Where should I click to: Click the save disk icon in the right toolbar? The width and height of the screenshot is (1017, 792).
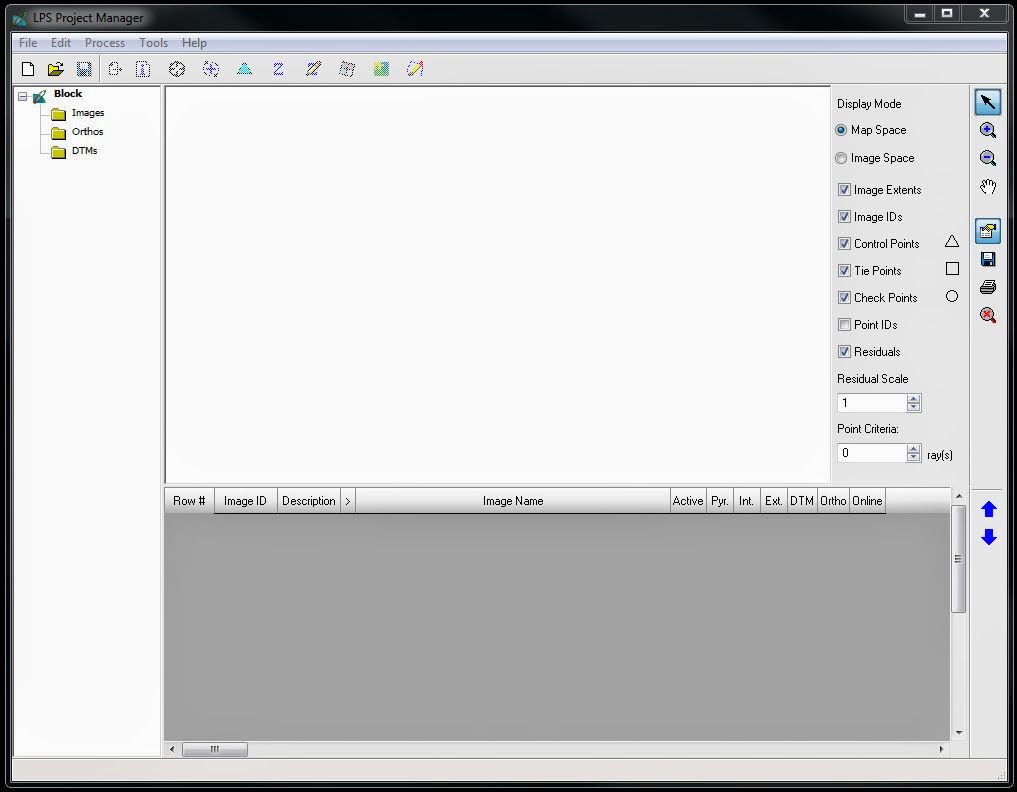click(x=987, y=259)
